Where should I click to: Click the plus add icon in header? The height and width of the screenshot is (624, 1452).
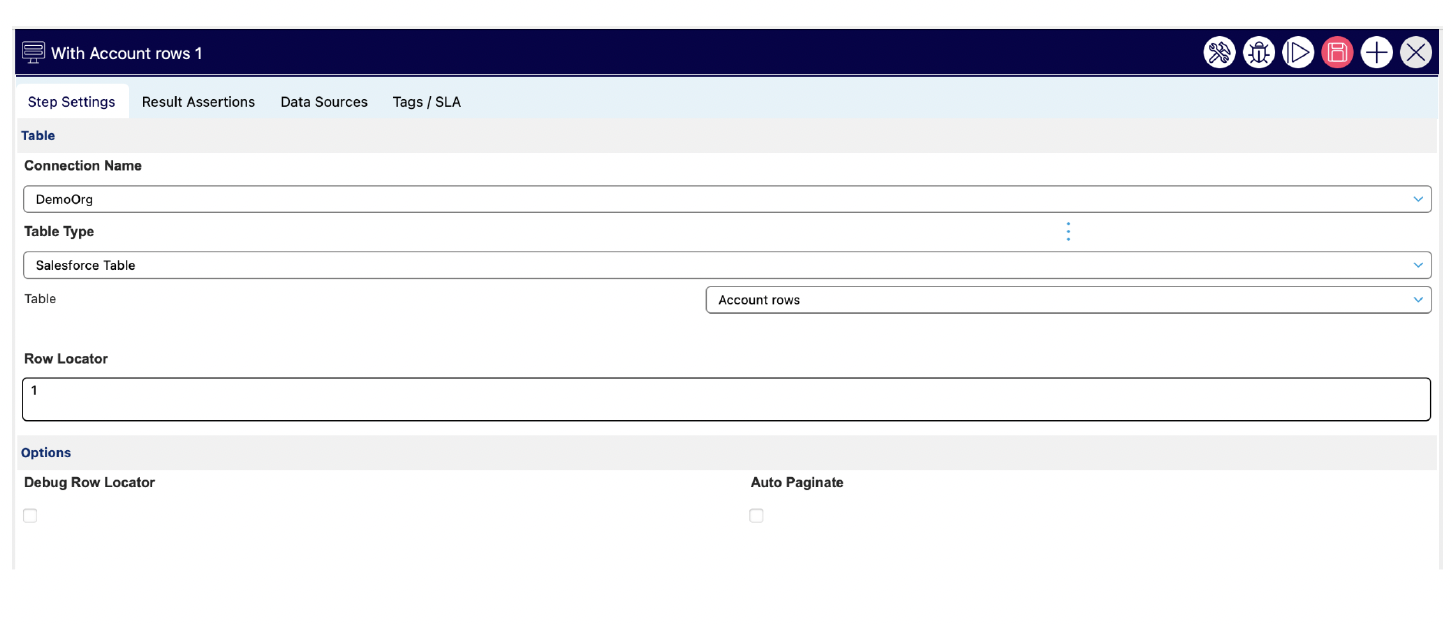click(1377, 53)
